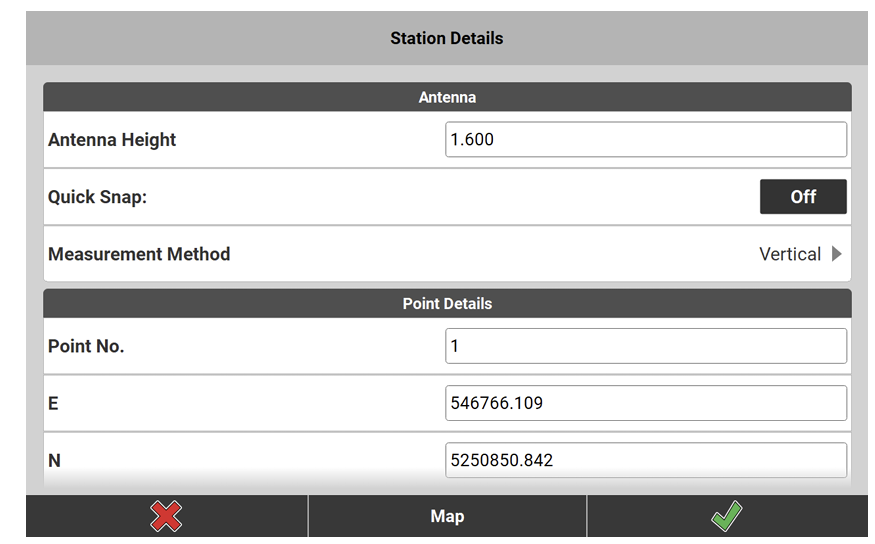Edit the E easting coordinate field
875x544 pixels.
[x=645, y=403]
